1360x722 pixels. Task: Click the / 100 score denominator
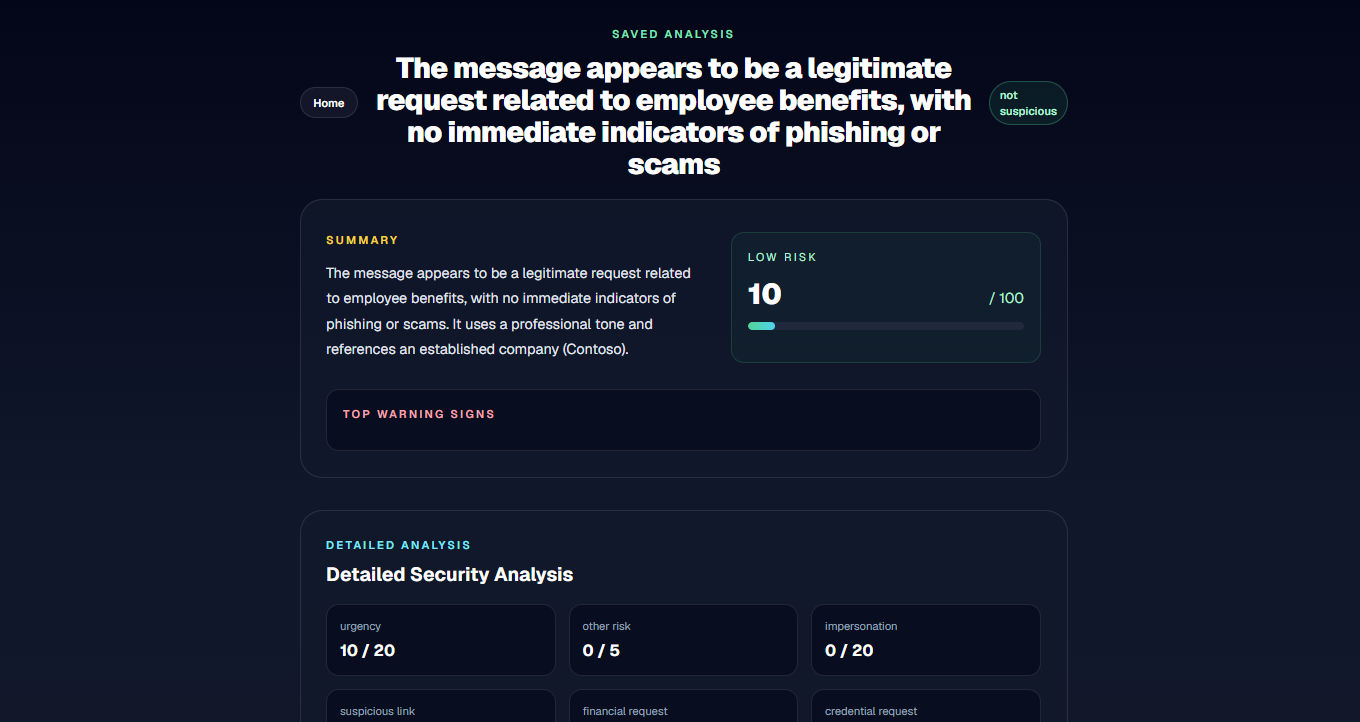(x=1006, y=298)
